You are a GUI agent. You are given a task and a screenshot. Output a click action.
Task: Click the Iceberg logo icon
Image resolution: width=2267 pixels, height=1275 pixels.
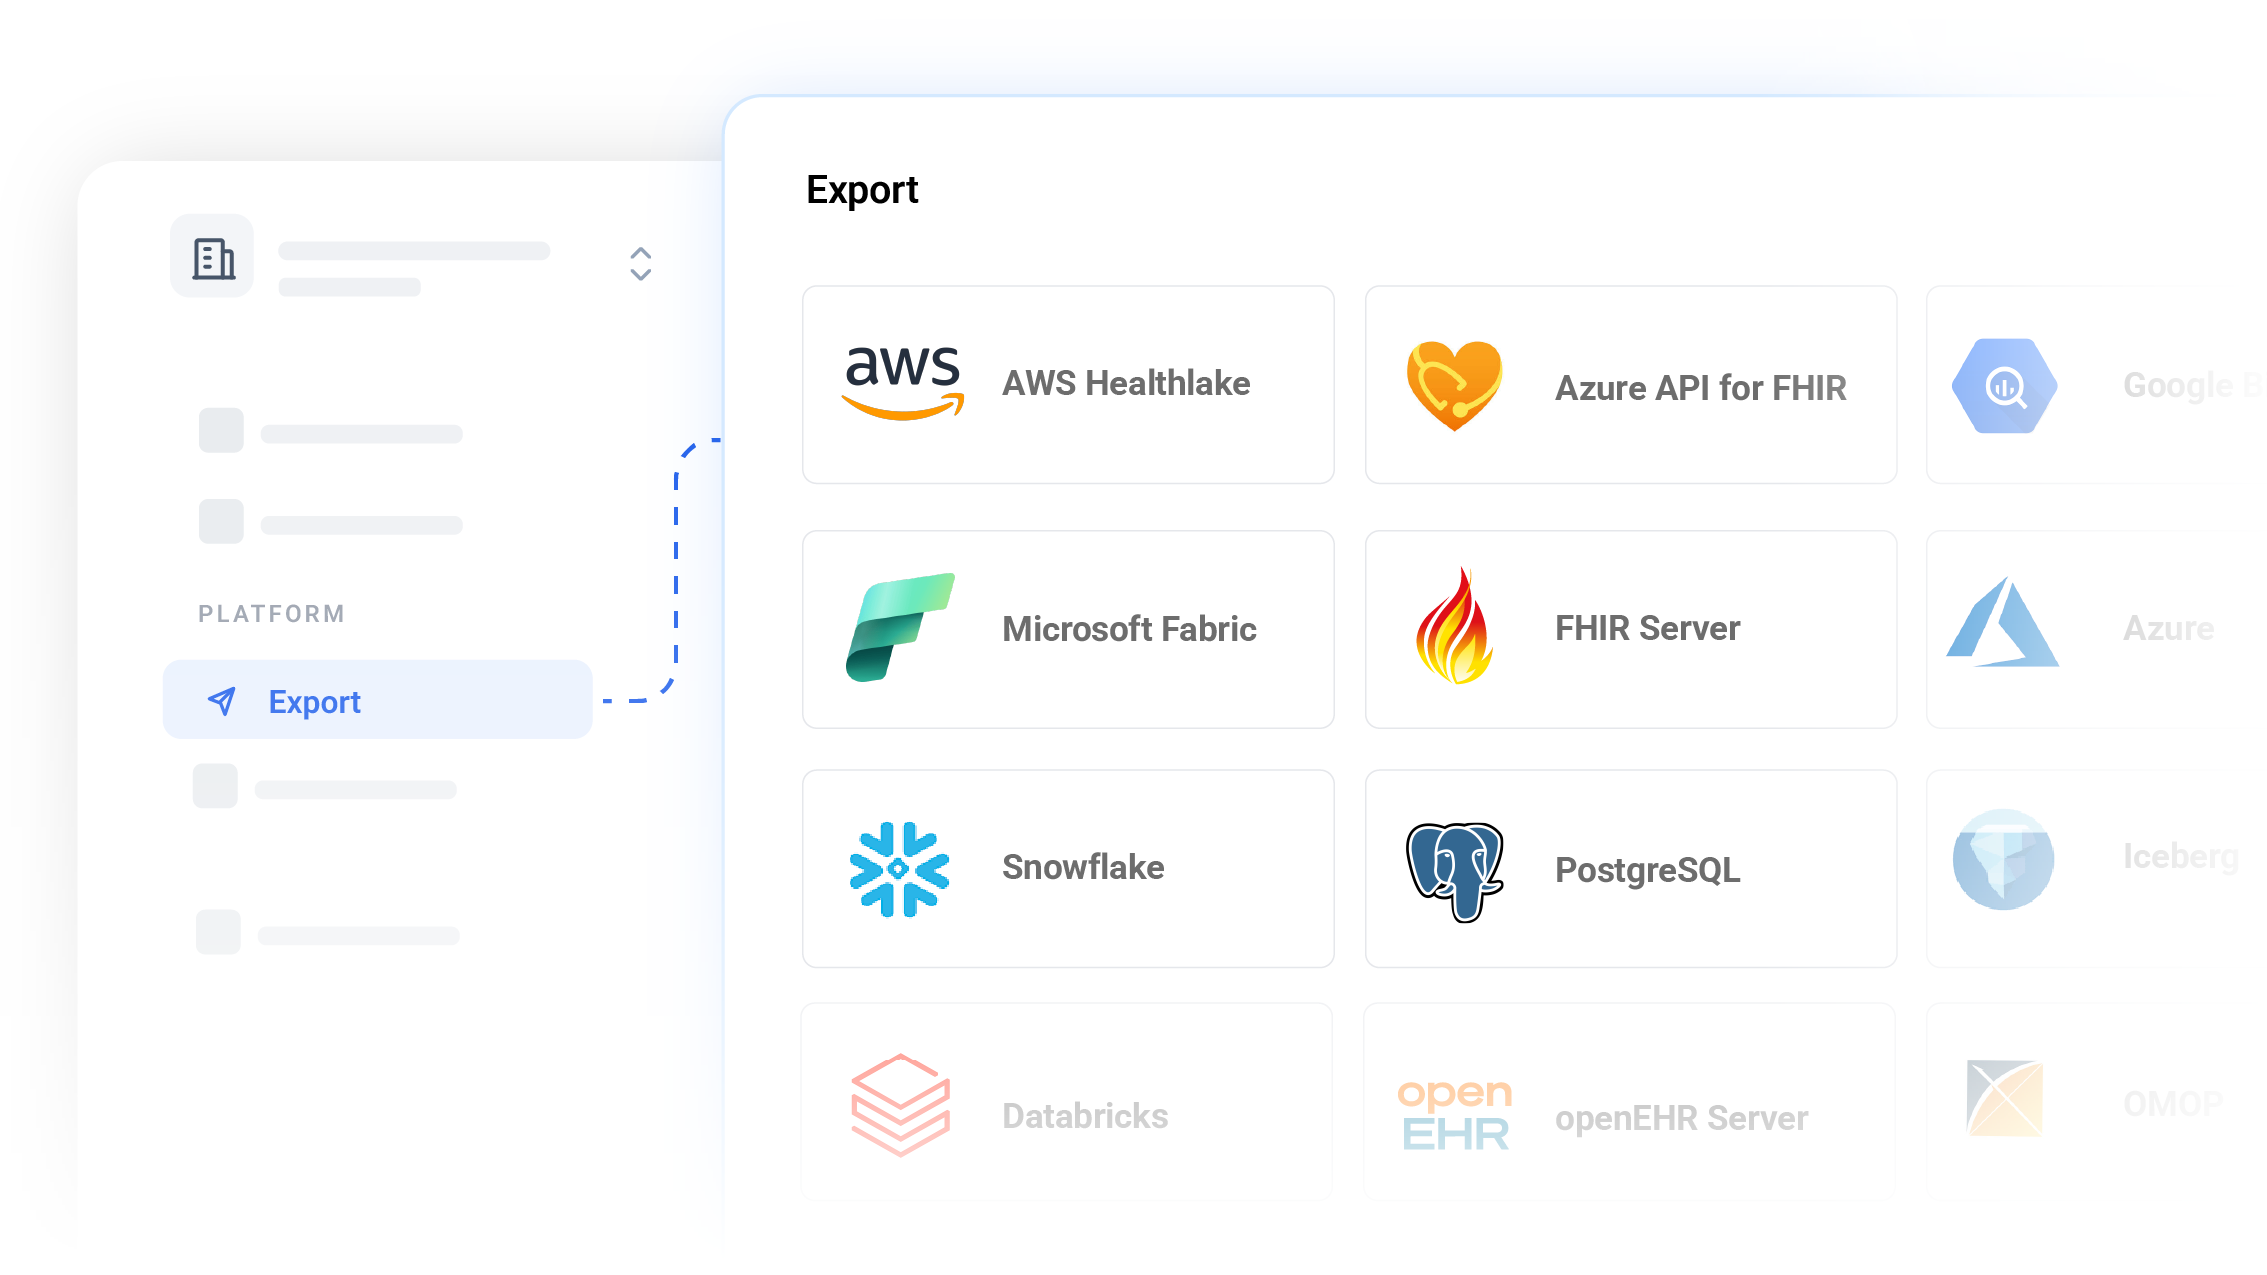[2003, 860]
